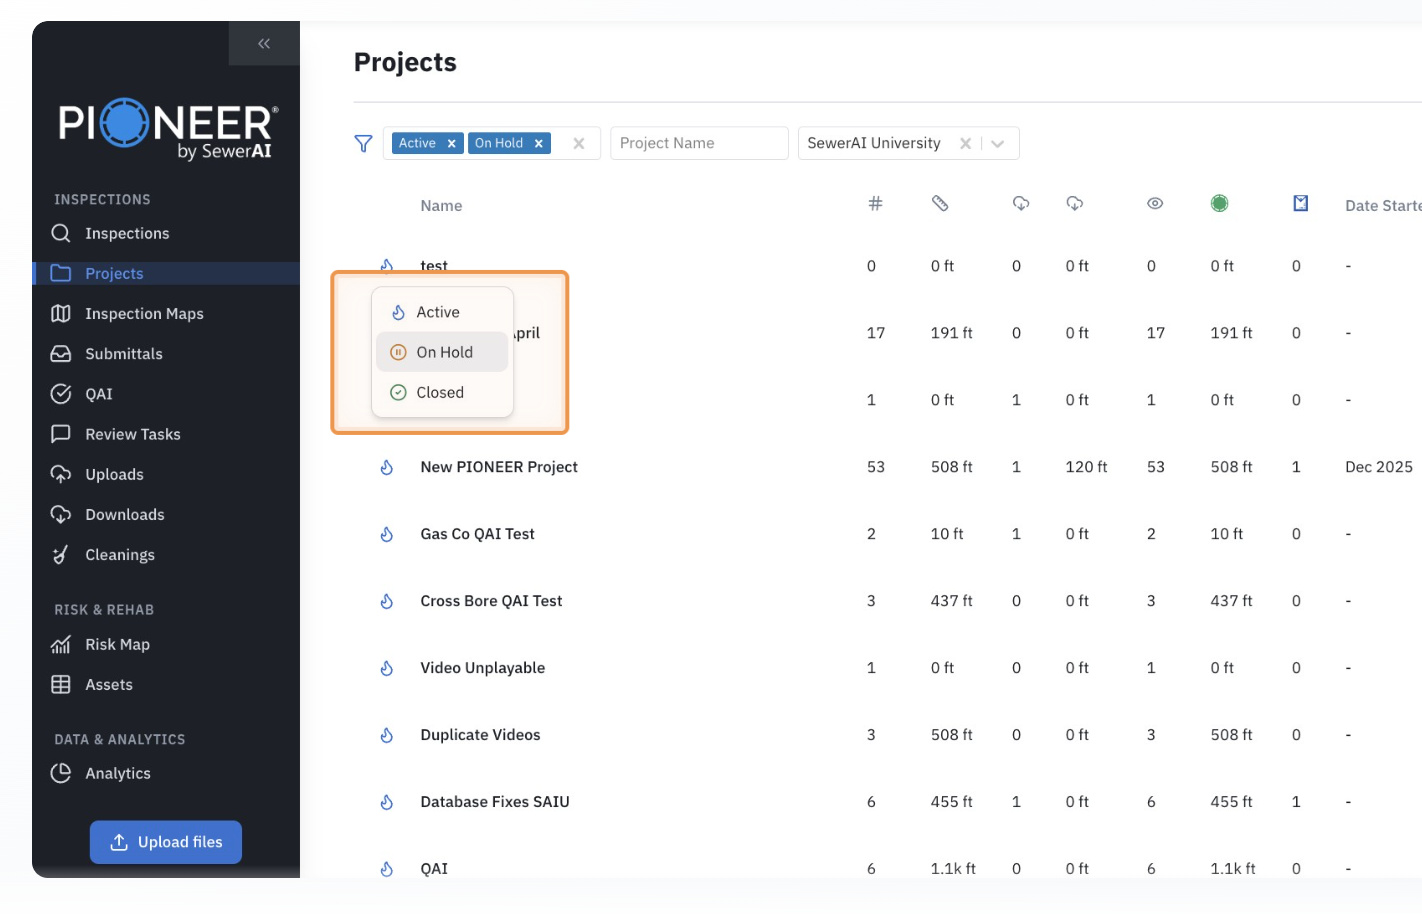
Task: Open the QAI section in the sidebar
Action: click(98, 394)
